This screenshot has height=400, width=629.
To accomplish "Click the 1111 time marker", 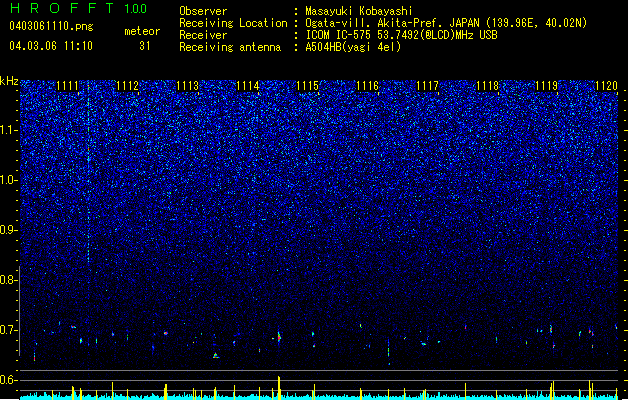I will click(x=67, y=86).
